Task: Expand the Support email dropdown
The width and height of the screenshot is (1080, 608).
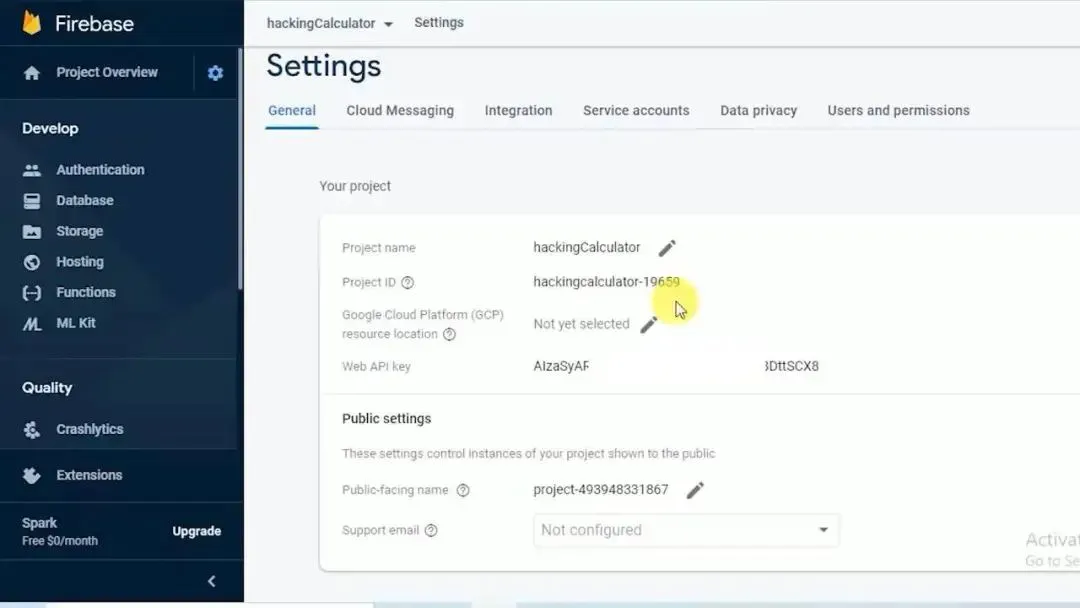Action: 823,530
